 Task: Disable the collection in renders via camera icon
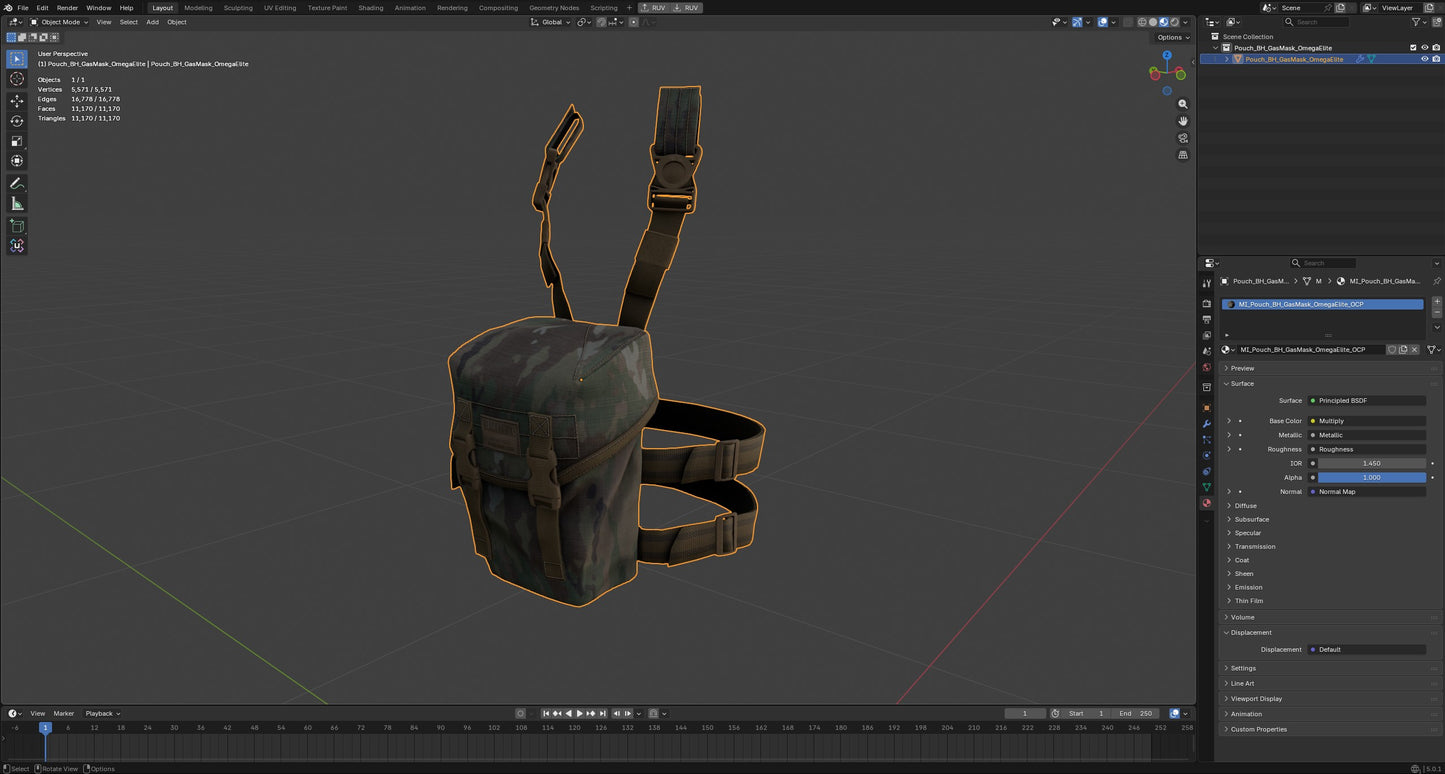tap(1437, 48)
